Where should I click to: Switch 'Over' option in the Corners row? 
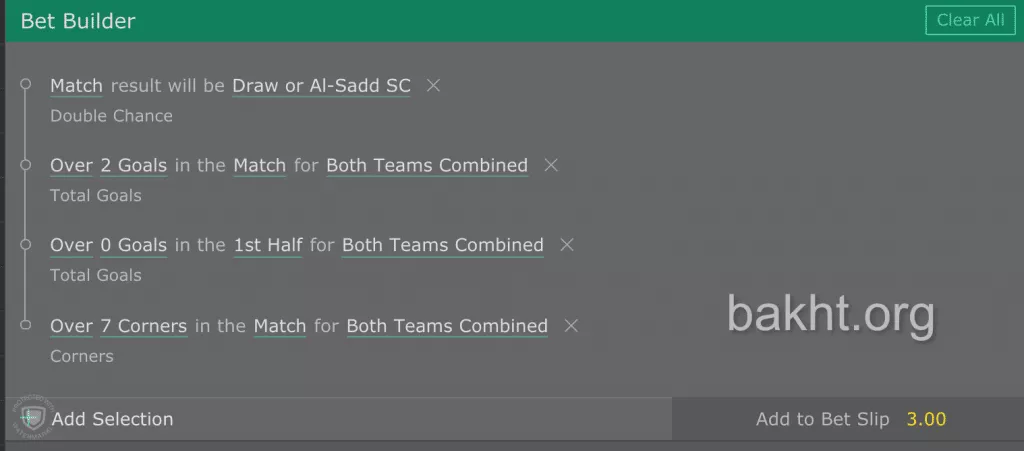coord(71,326)
